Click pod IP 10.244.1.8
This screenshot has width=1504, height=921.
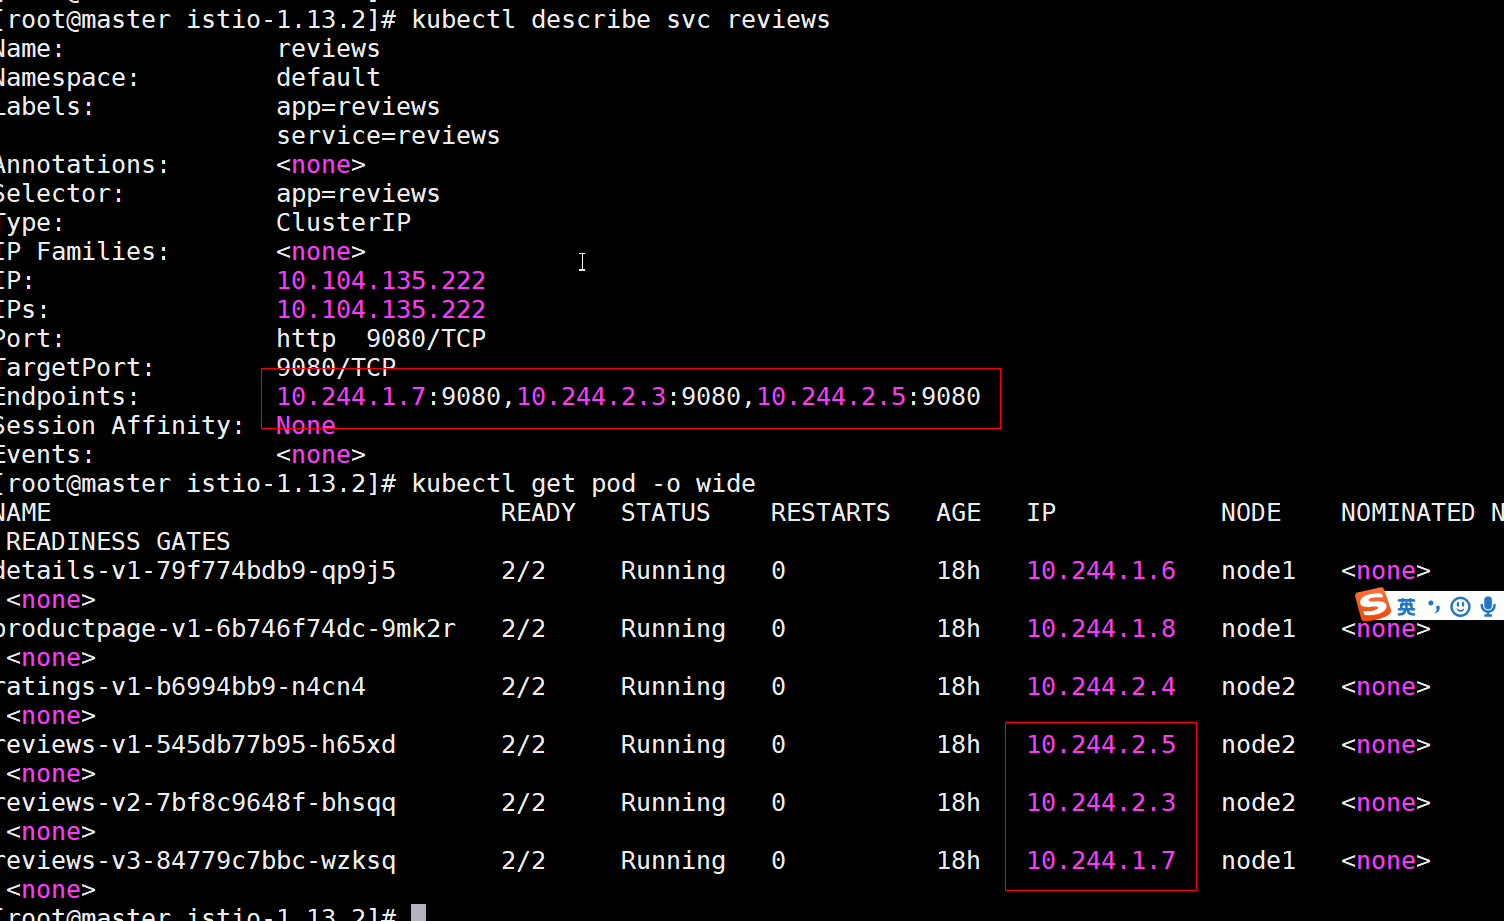click(x=1101, y=629)
